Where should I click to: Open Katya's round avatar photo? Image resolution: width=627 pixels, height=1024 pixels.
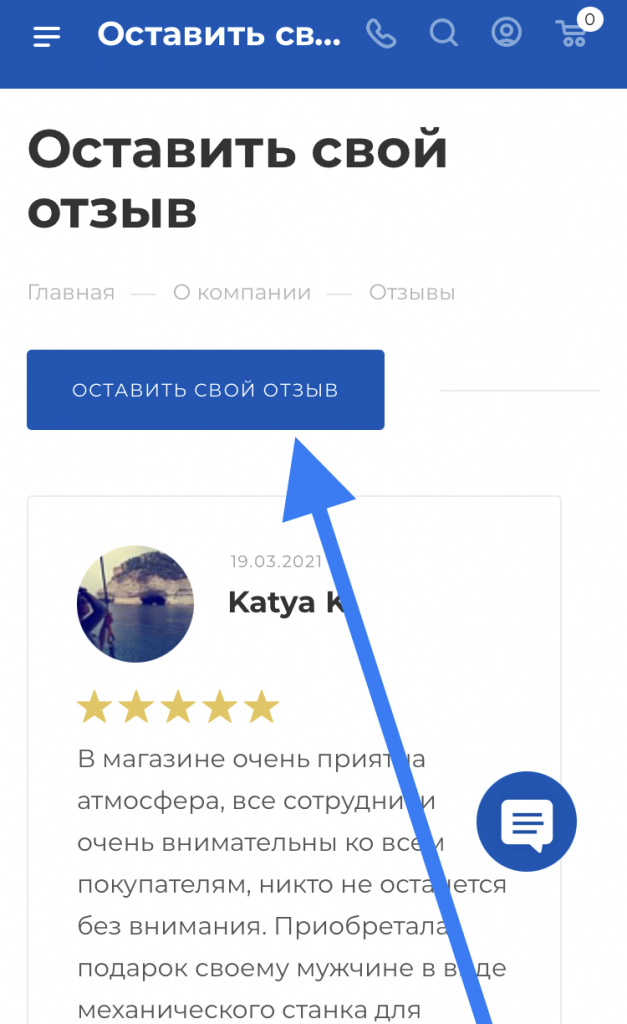(135, 603)
